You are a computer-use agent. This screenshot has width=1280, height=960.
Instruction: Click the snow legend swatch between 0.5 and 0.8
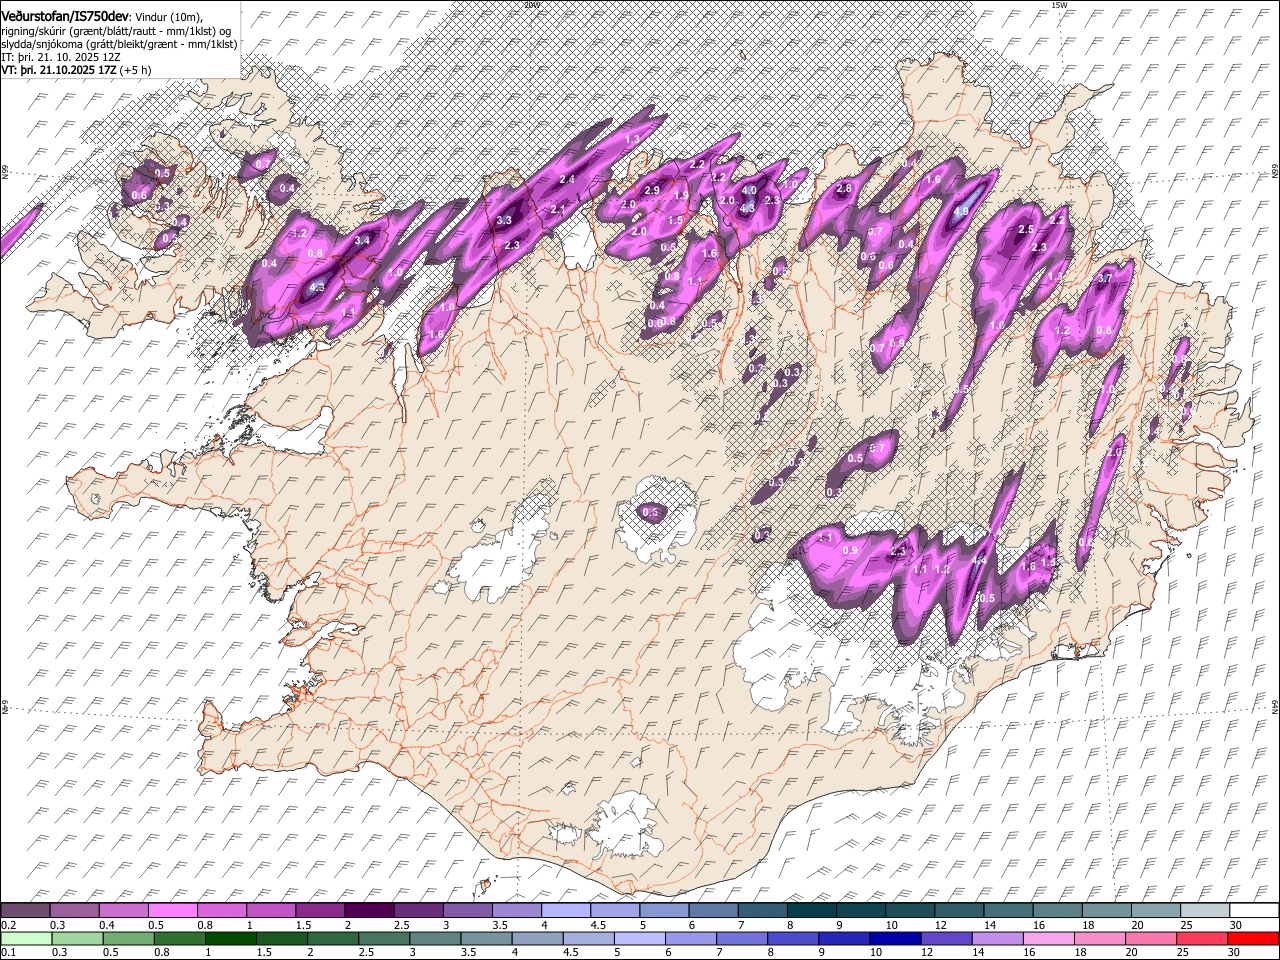coord(172,911)
